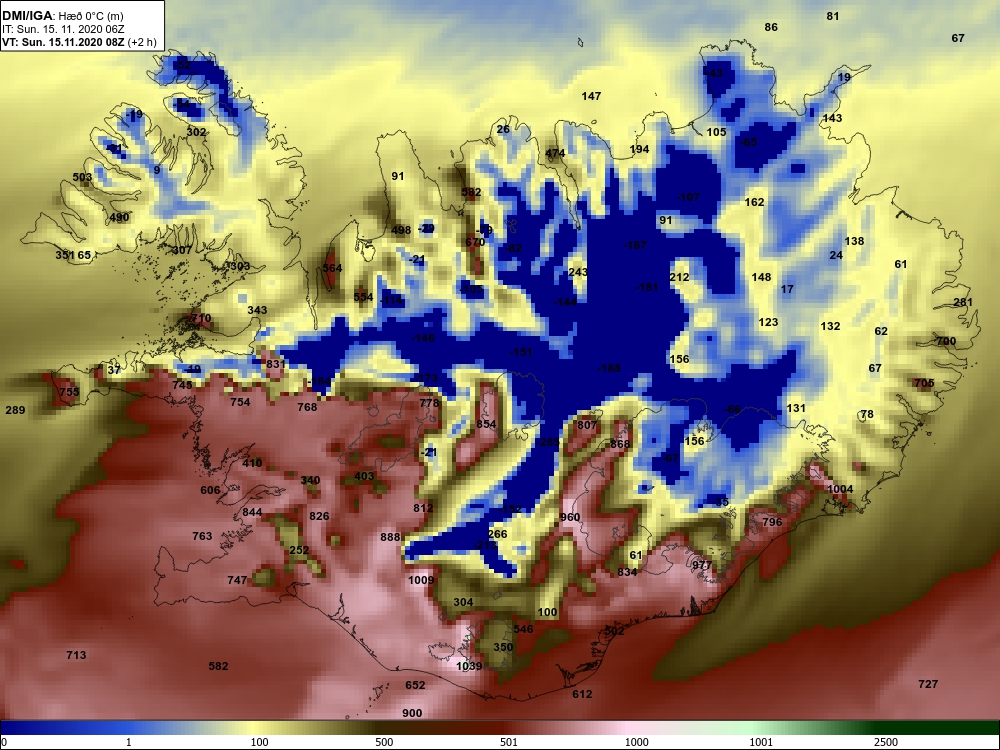Click the color scale label 2500

[x=886, y=742]
